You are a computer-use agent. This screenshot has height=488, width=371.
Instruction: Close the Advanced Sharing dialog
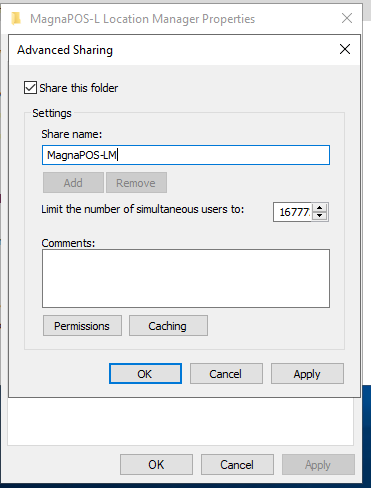click(x=345, y=49)
